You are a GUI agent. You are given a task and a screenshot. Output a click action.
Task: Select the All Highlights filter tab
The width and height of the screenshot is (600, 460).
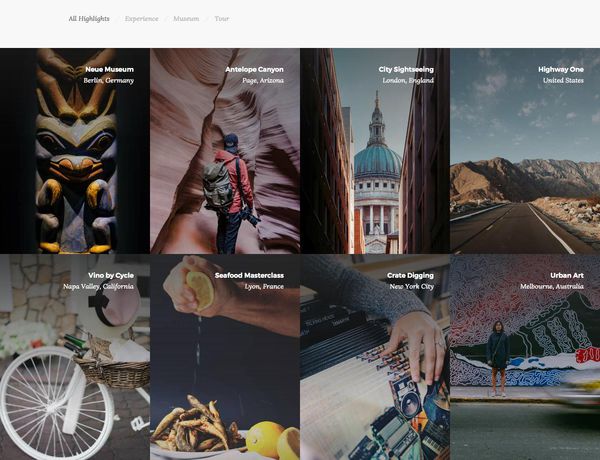coord(88,18)
